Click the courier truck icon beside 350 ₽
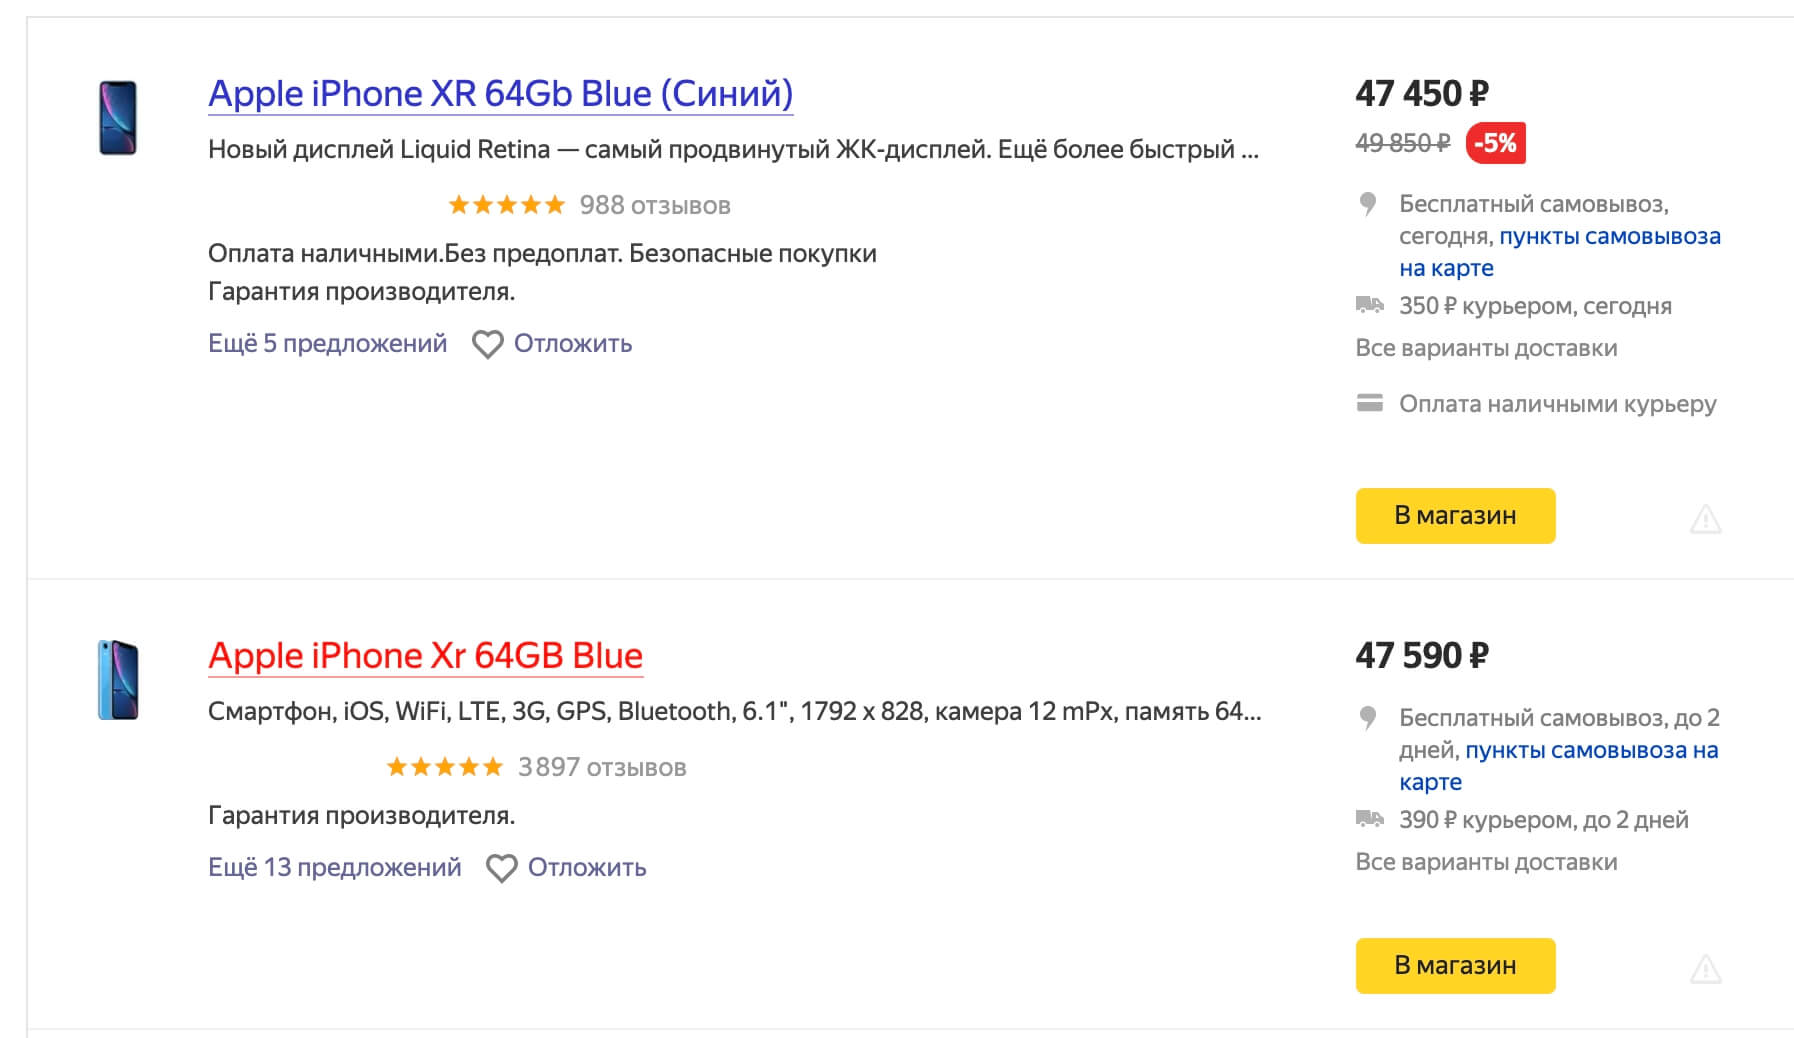 [1369, 304]
